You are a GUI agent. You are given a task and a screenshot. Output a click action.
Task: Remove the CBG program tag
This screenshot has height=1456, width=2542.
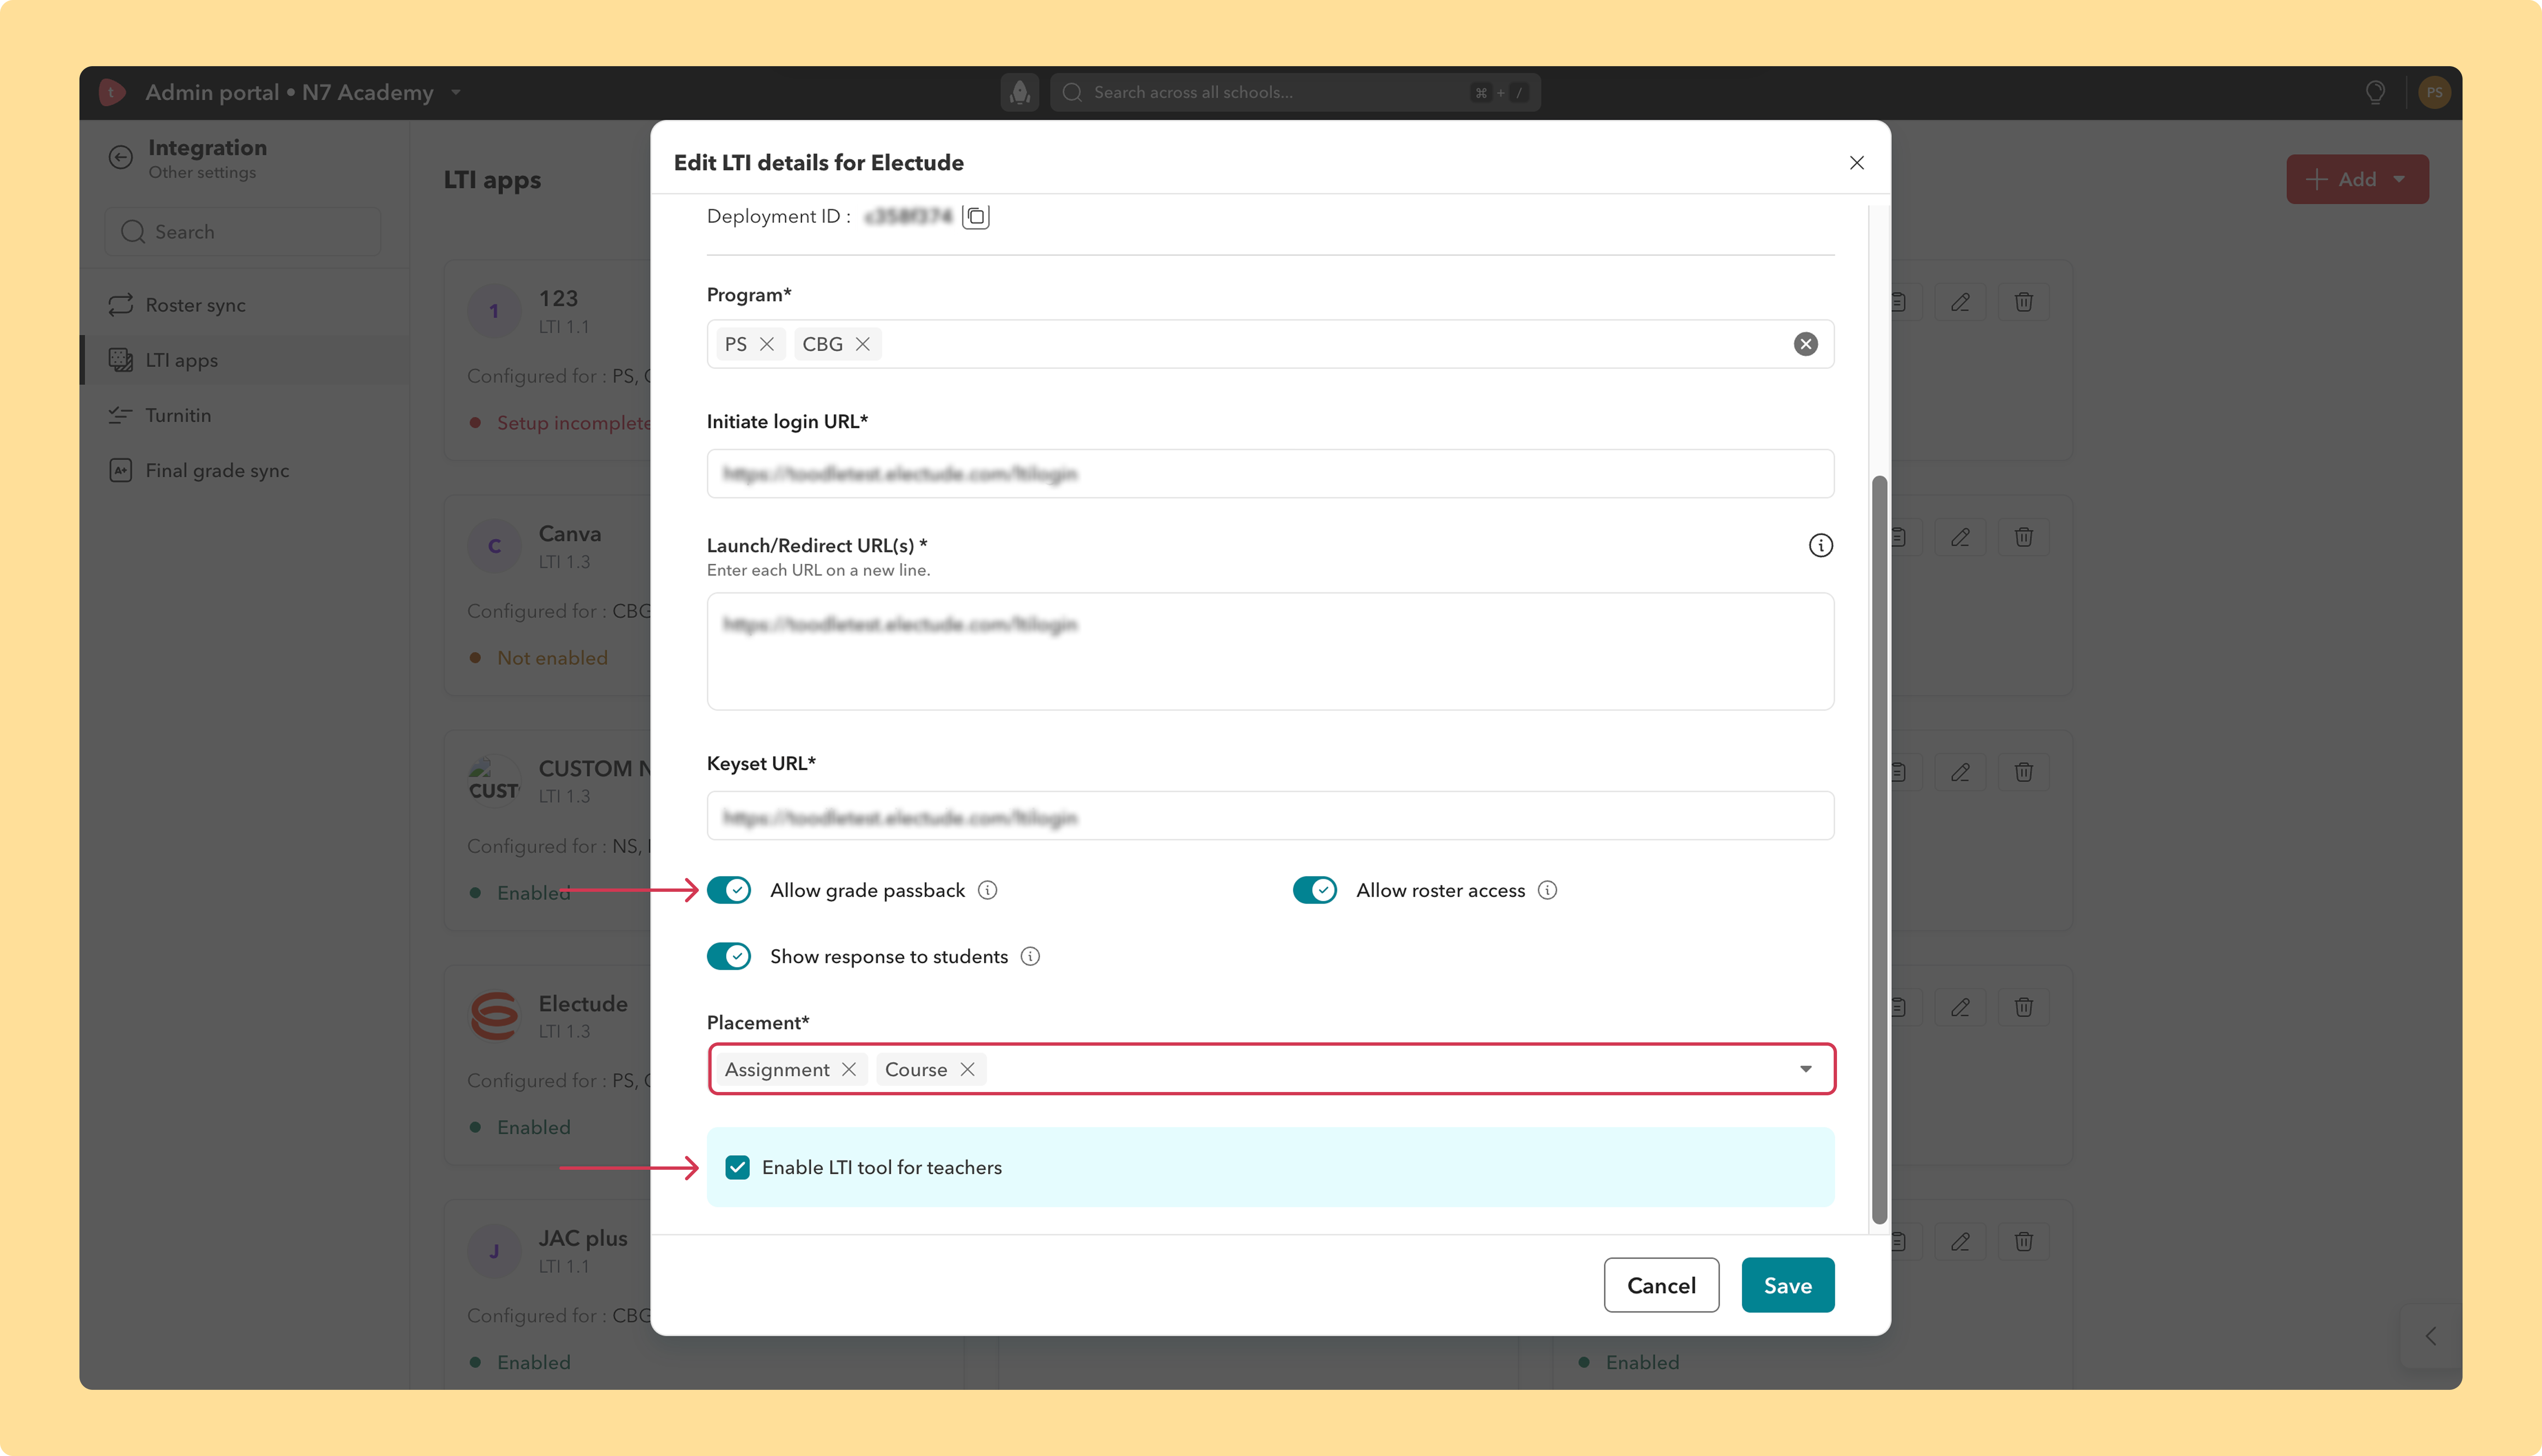[862, 344]
